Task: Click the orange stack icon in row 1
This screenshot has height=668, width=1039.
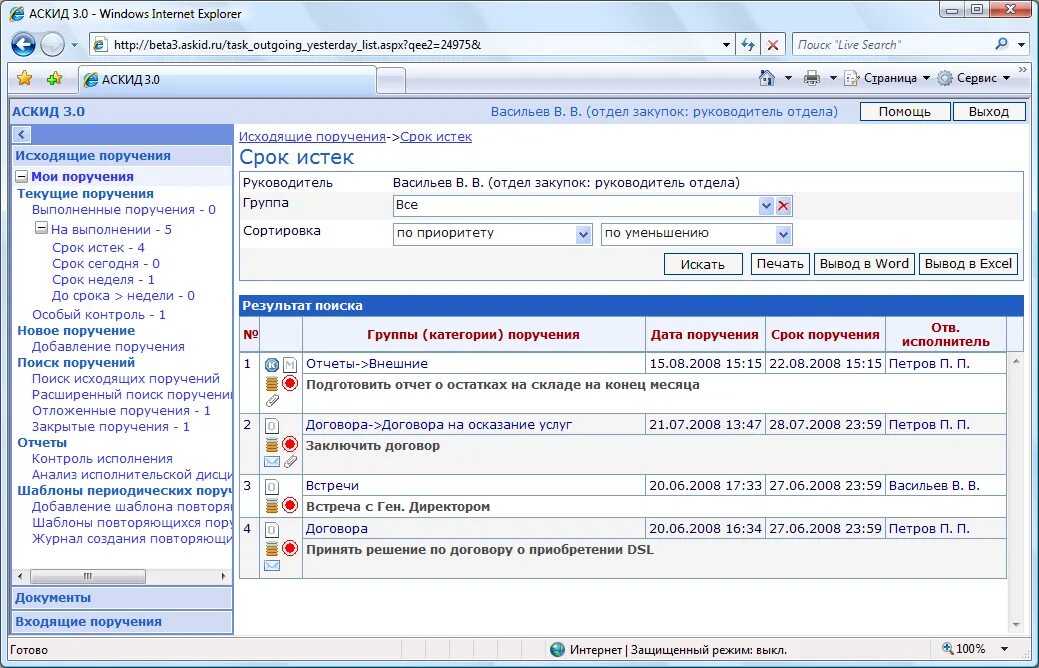Action: pyautogui.click(x=272, y=384)
